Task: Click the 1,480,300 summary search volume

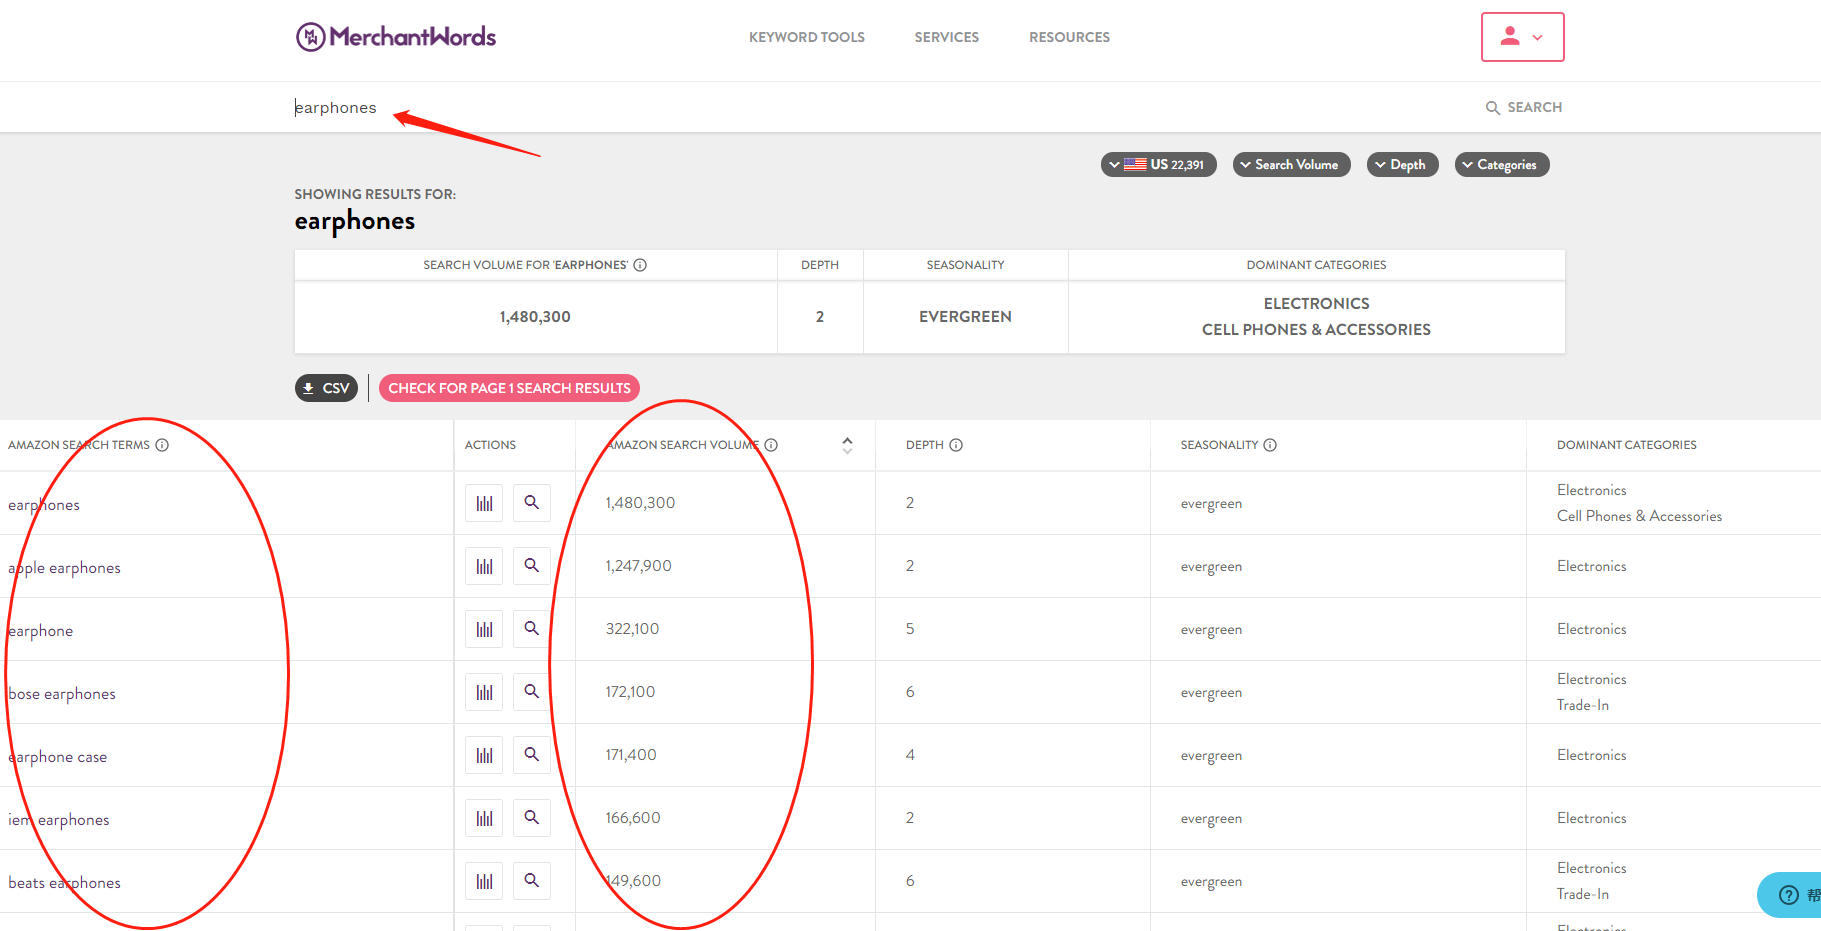Action: pos(535,317)
